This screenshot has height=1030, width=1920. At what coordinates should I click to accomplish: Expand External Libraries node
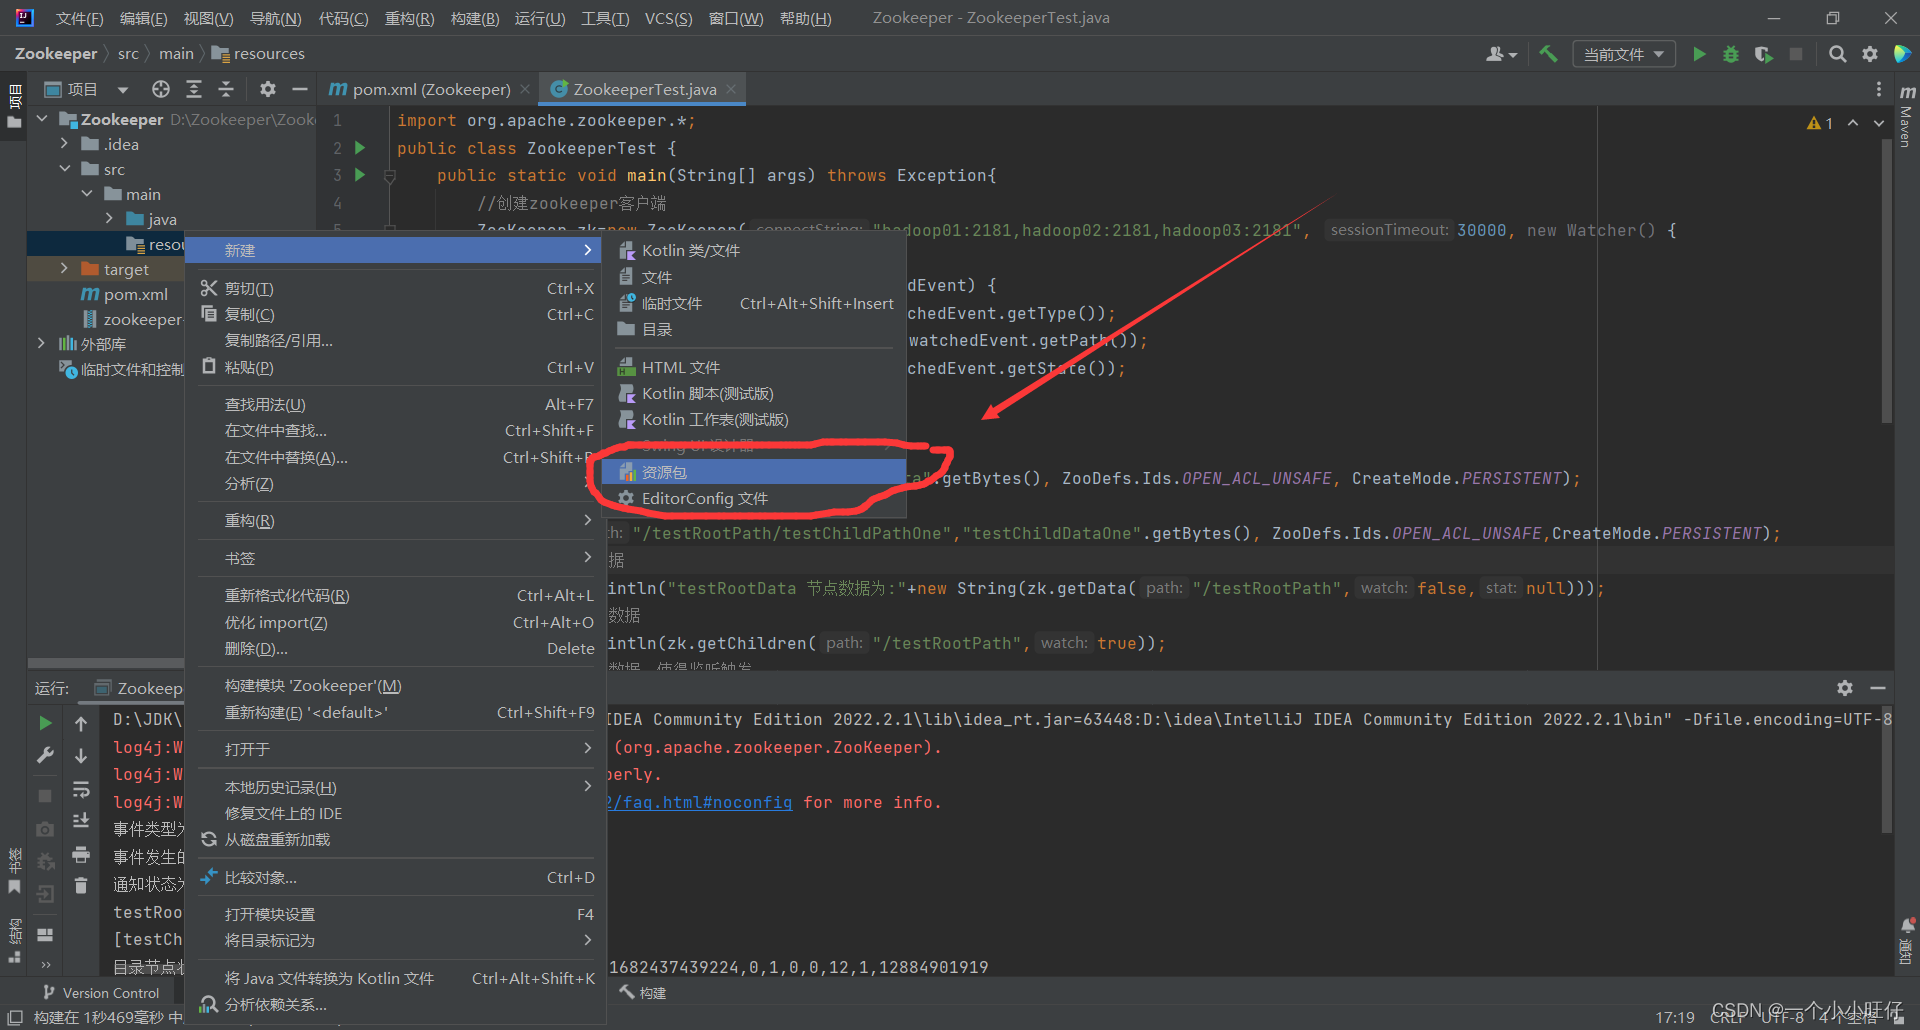(42, 344)
